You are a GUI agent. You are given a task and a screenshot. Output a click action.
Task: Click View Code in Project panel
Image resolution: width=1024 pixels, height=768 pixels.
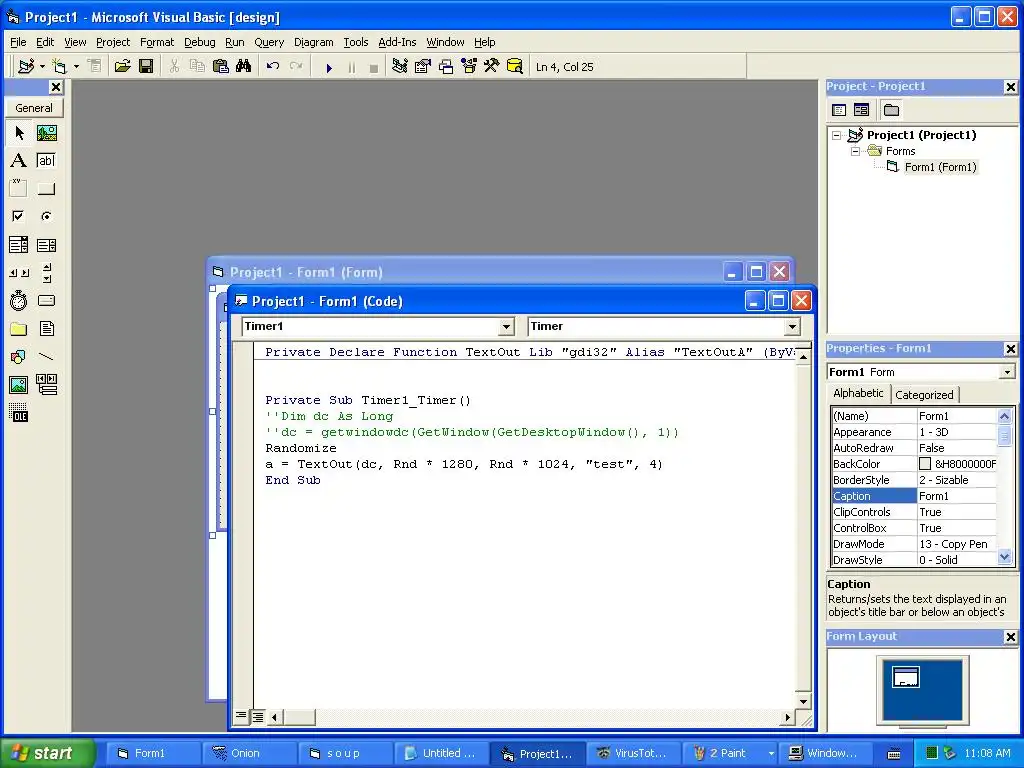tap(839, 110)
